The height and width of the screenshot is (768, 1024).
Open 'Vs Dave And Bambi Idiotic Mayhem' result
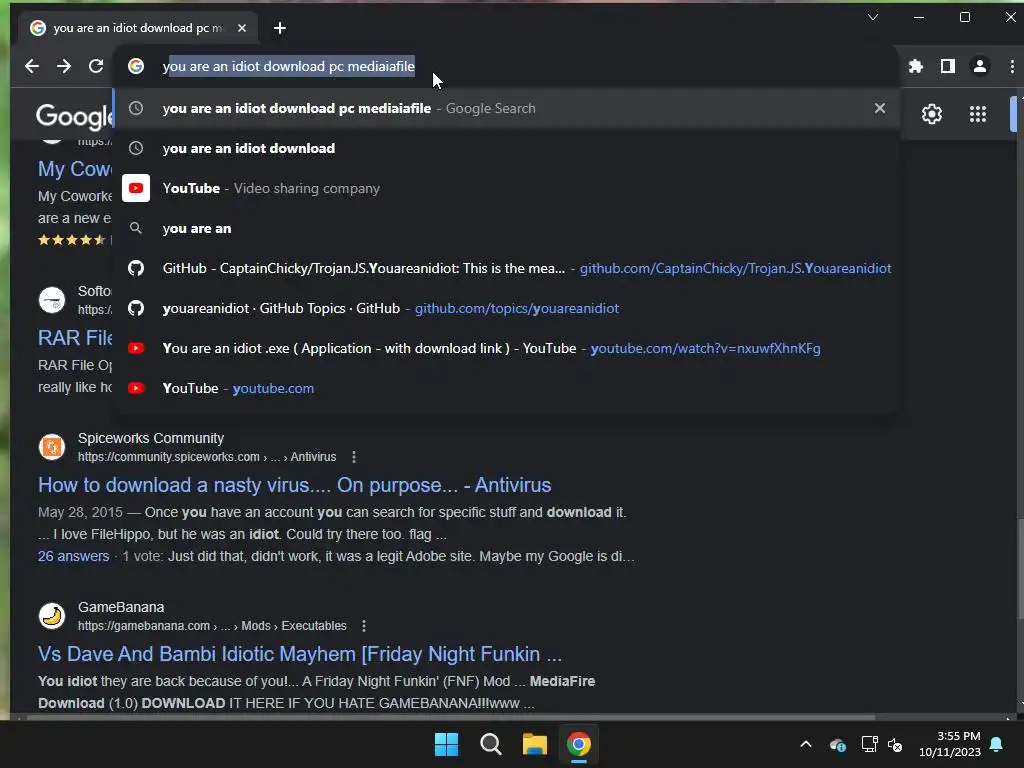[300, 654]
